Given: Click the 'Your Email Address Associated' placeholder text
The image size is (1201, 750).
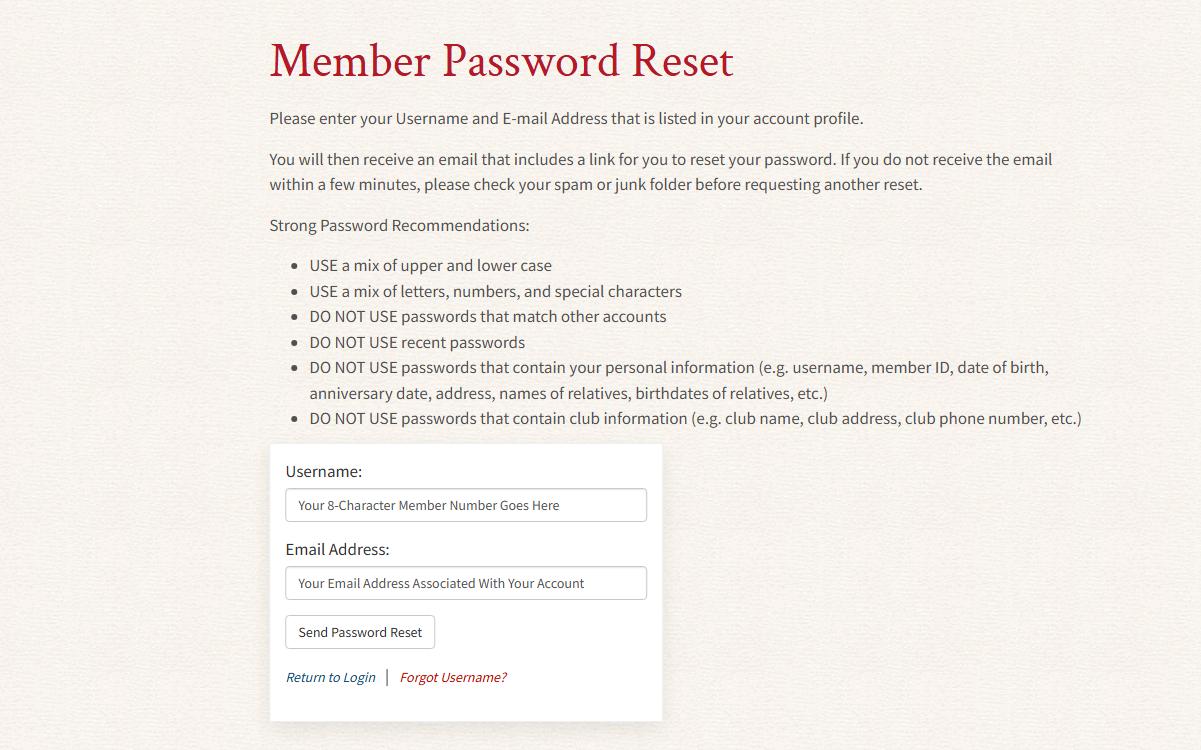Looking at the screenshot, I should [x=441, y=583].
